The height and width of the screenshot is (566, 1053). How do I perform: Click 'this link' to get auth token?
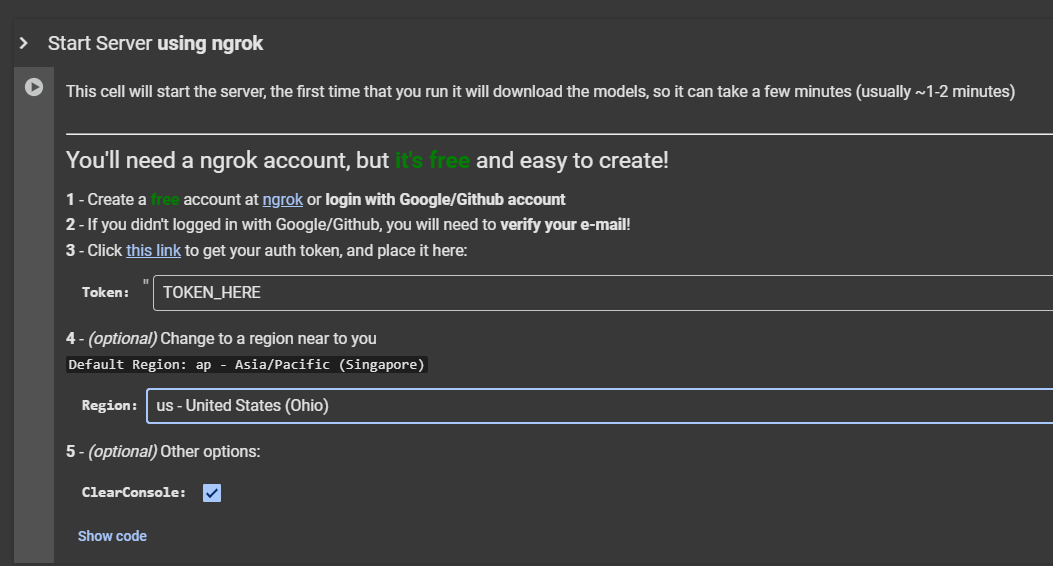[153, 250]
